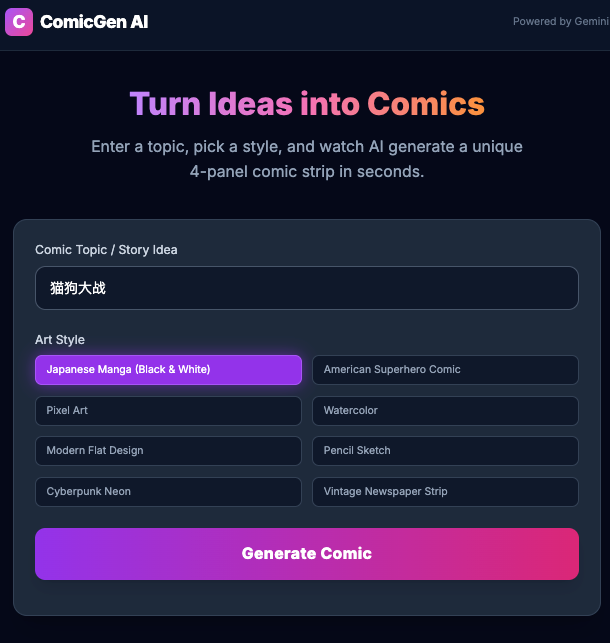Click the ComicGen AI logo icon
610x643 pixels.
pyautogui.click(x=19, y=21)
